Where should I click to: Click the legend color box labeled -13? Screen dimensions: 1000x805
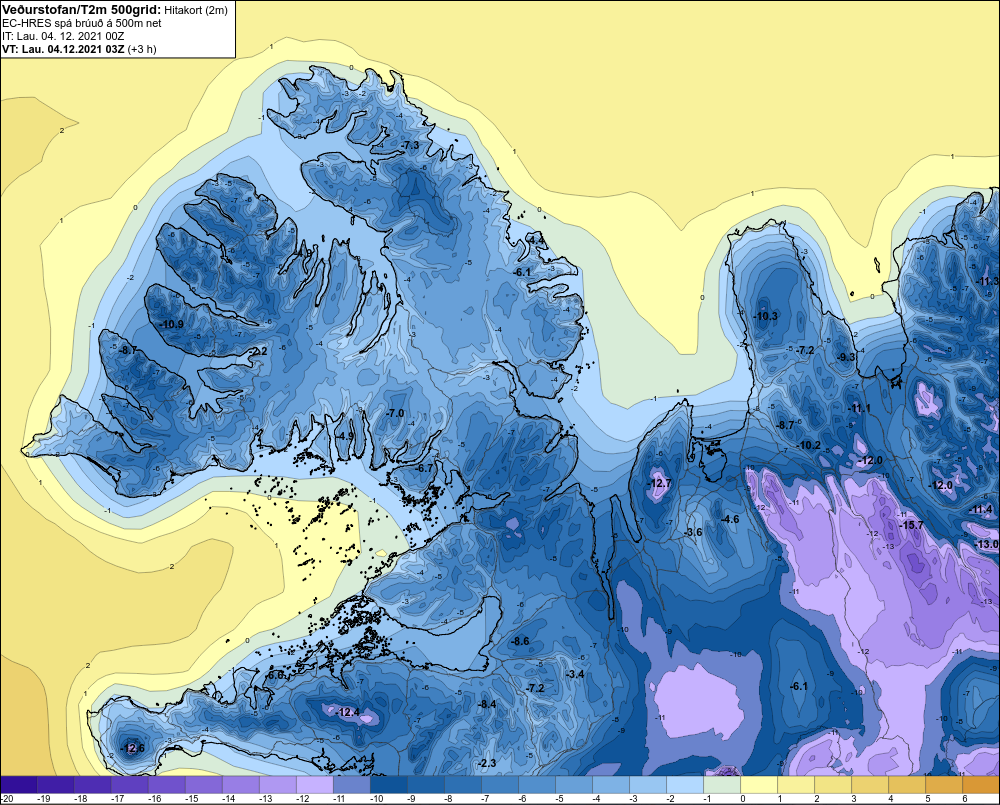tap(278, 785)
